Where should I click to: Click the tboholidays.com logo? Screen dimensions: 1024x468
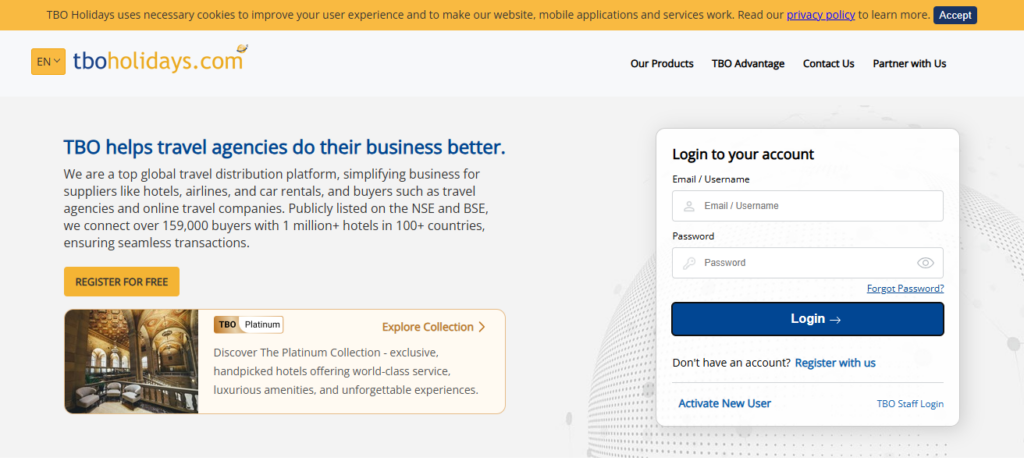click(160, 61)
